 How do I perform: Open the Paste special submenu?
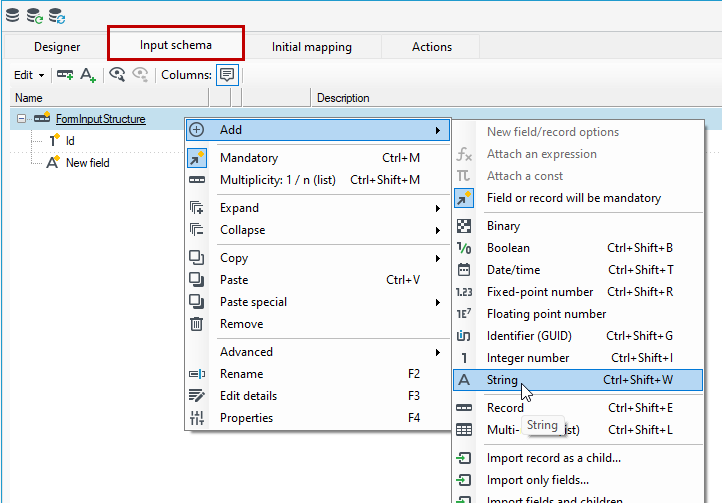pos(318,302)
